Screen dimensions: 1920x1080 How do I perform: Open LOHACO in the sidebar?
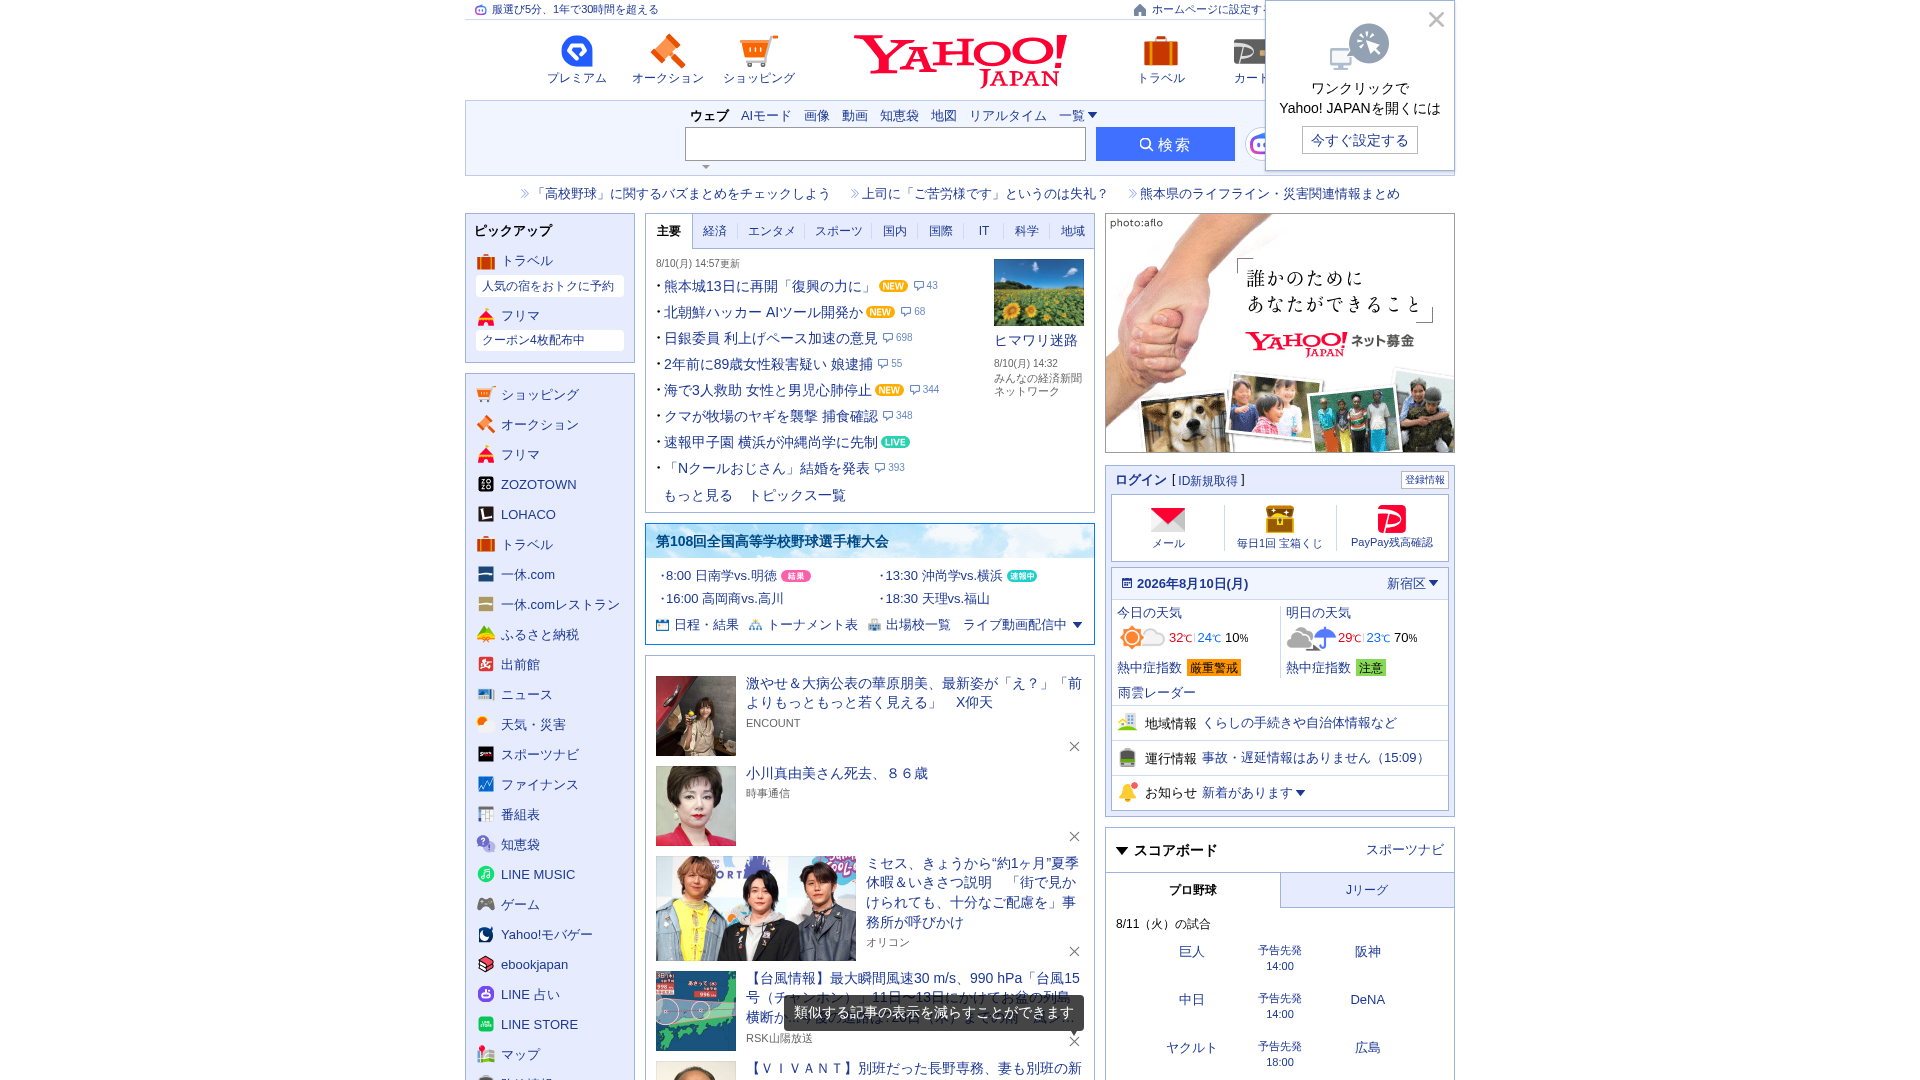[x=528, y=514]
